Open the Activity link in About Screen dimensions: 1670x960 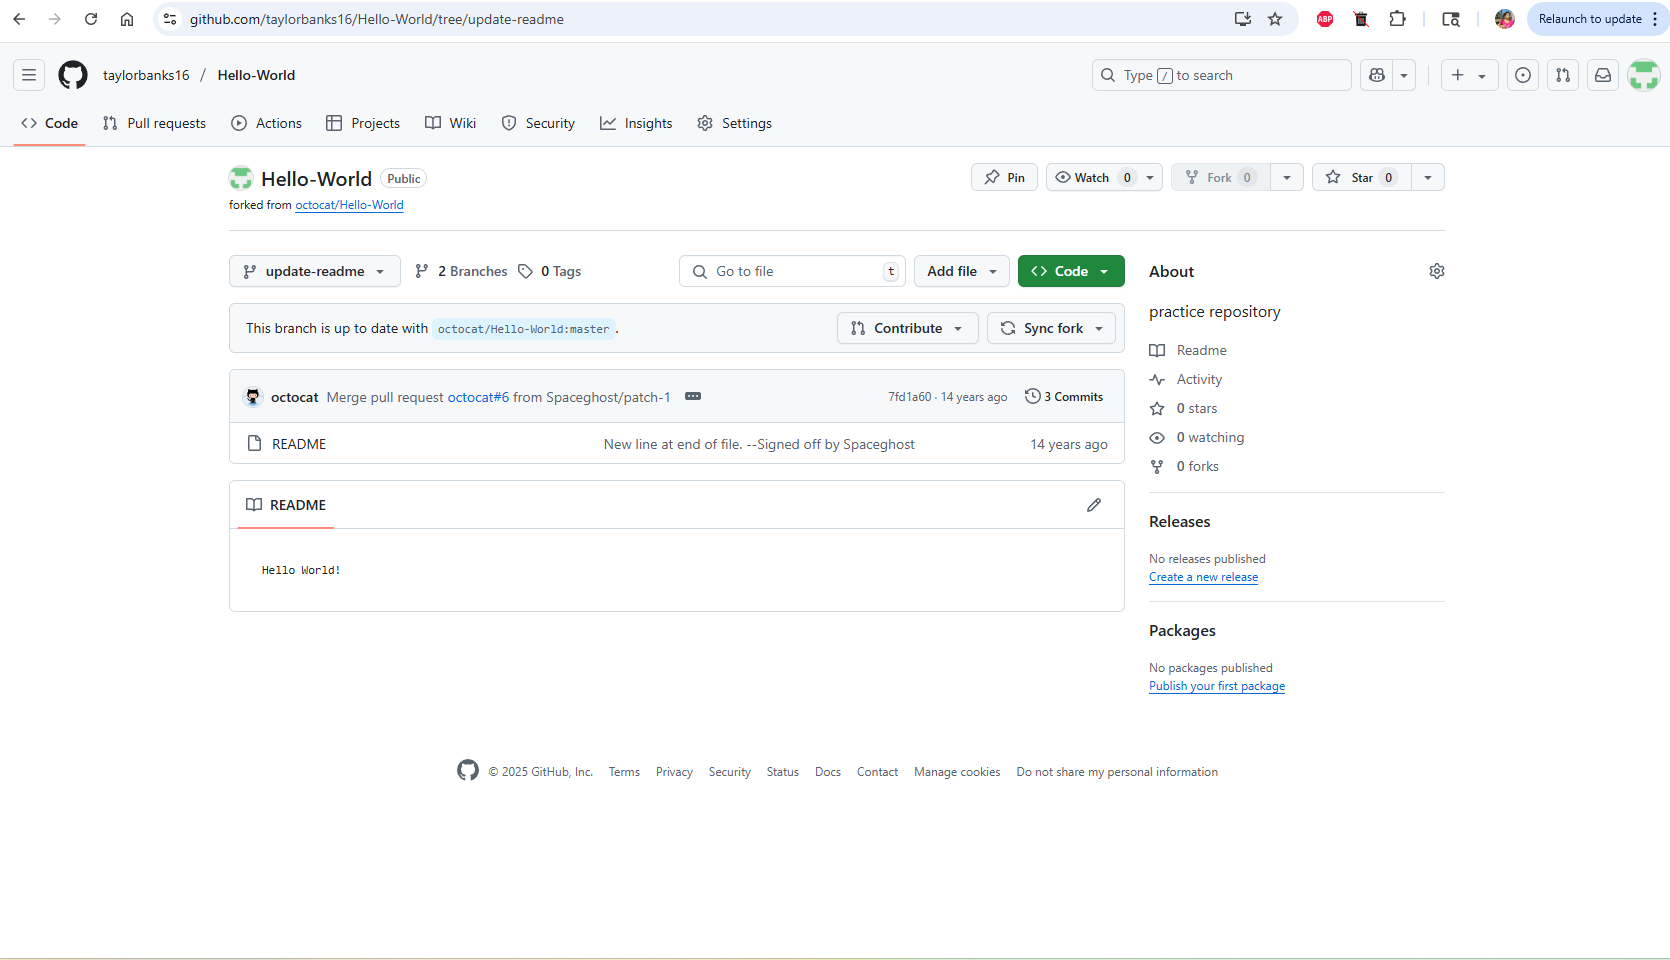(x=1199, y=379)
